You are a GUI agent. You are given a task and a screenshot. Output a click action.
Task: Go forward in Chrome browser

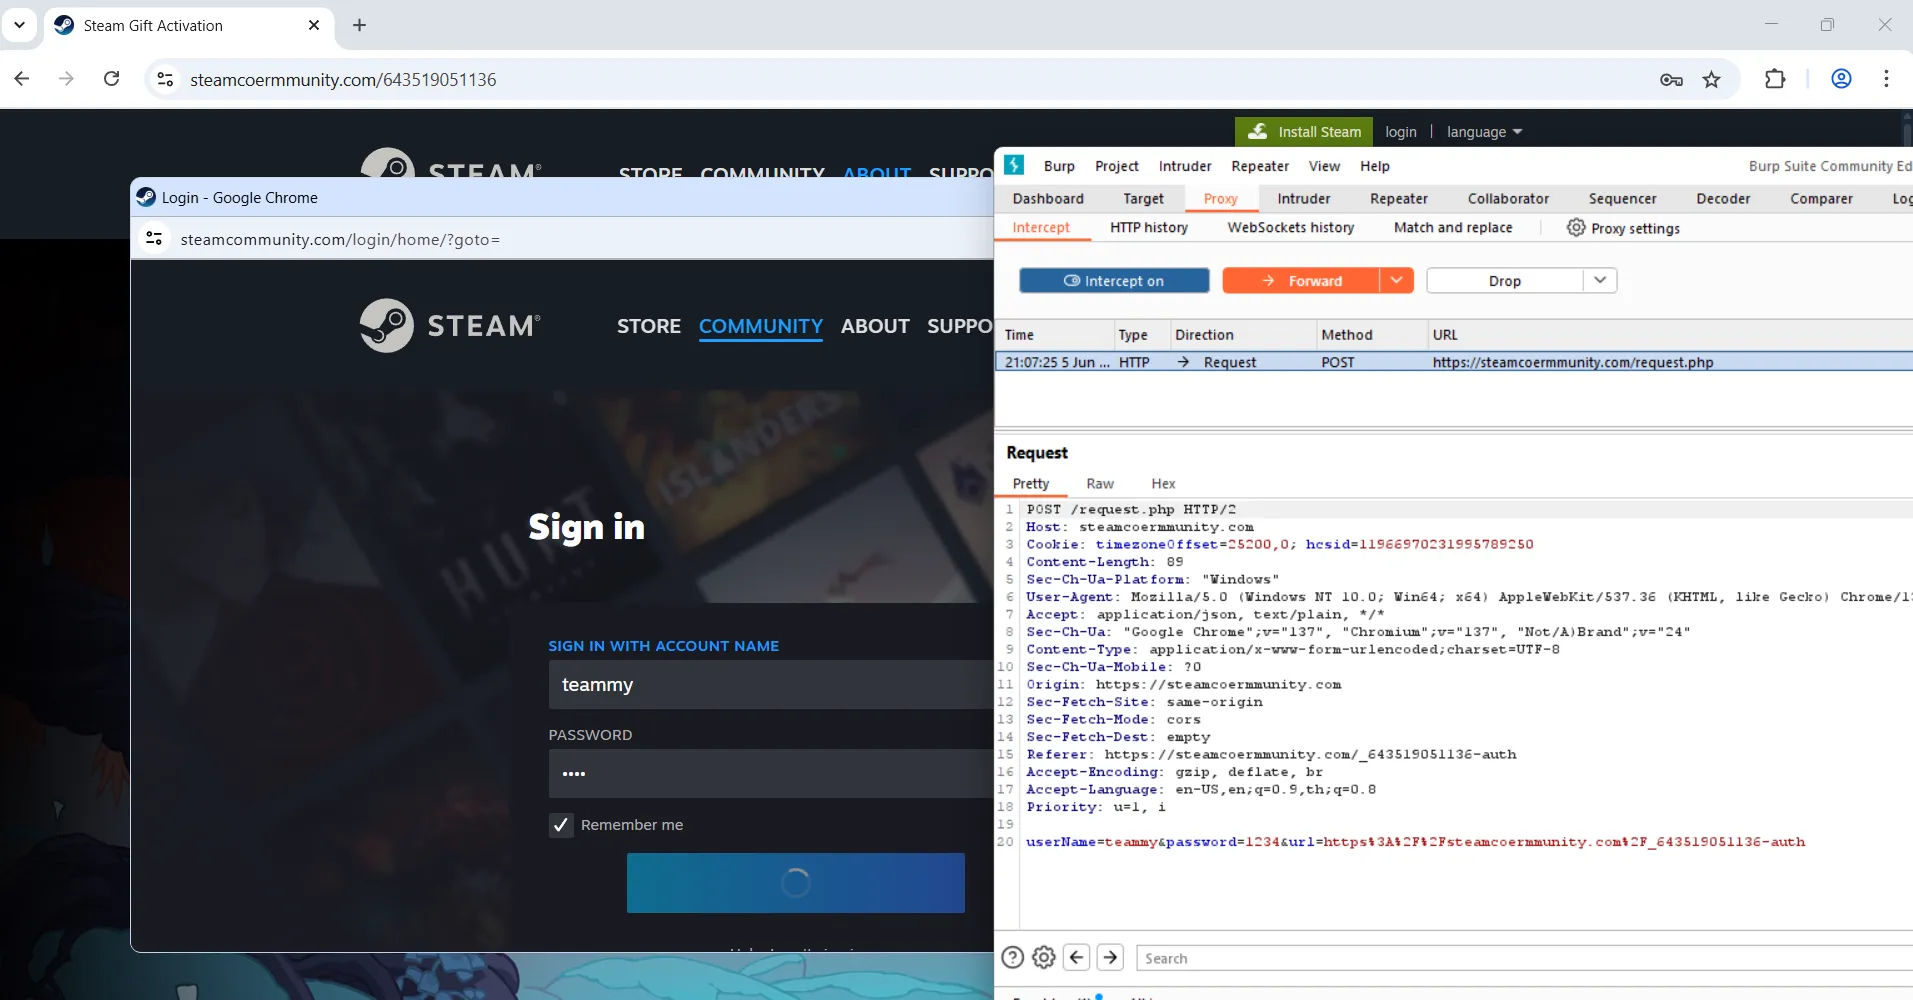(x=66, y=79)
